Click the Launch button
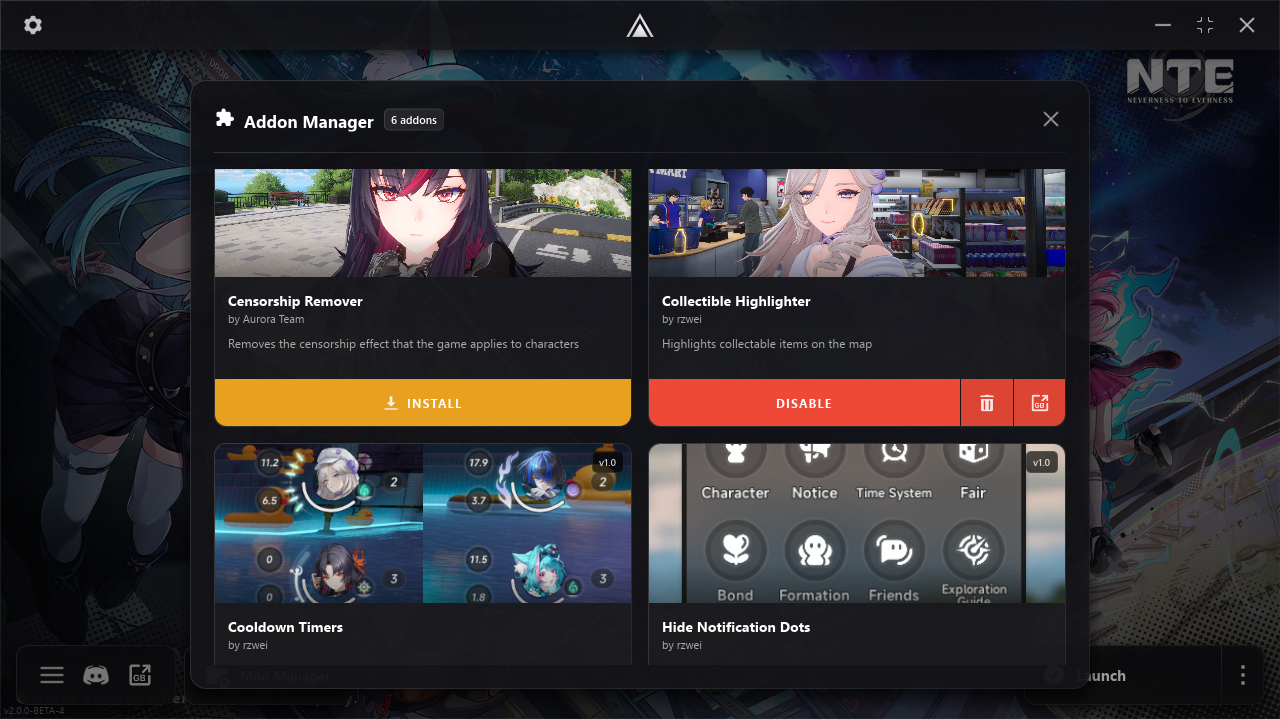The image size is (1280, 719). pyautogui.click(x=1122, y=675)
